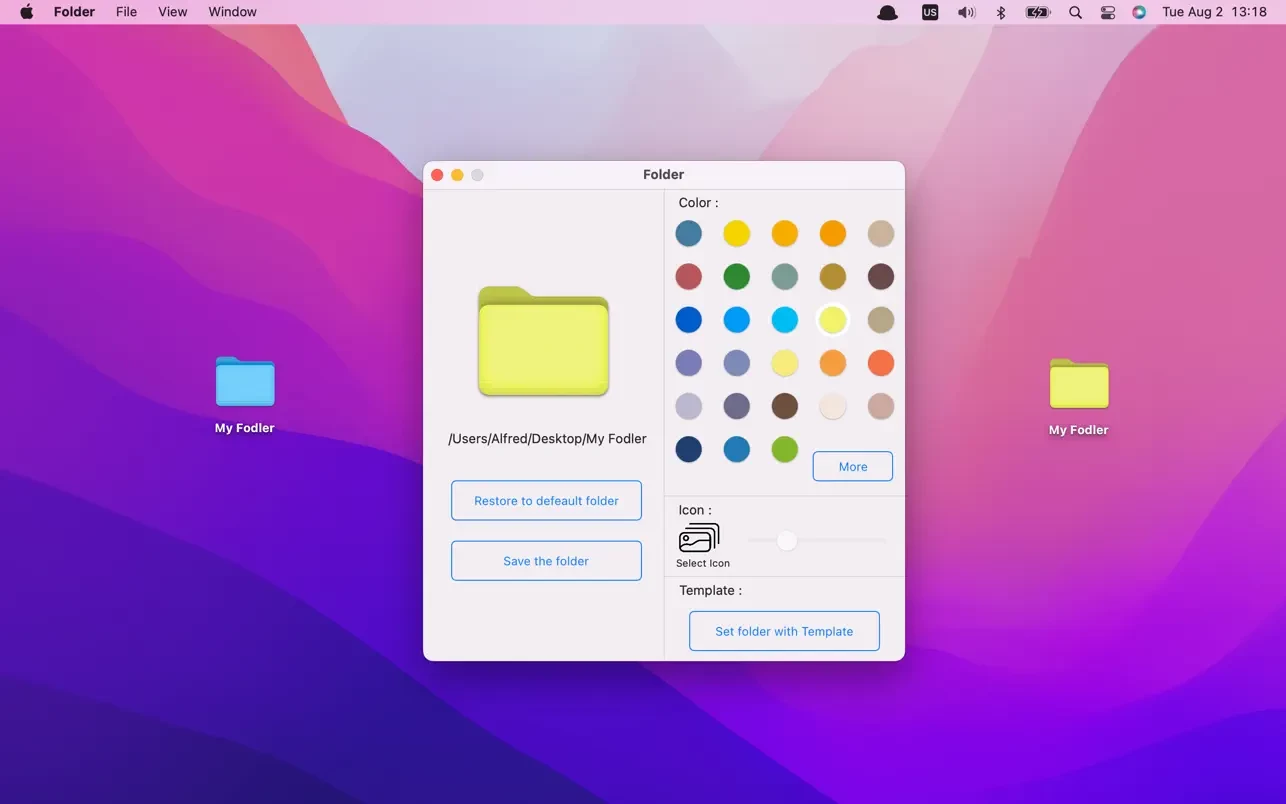1286x804 pixels.
Task: Adjust the icon size slider
Action: click(787, 540)
